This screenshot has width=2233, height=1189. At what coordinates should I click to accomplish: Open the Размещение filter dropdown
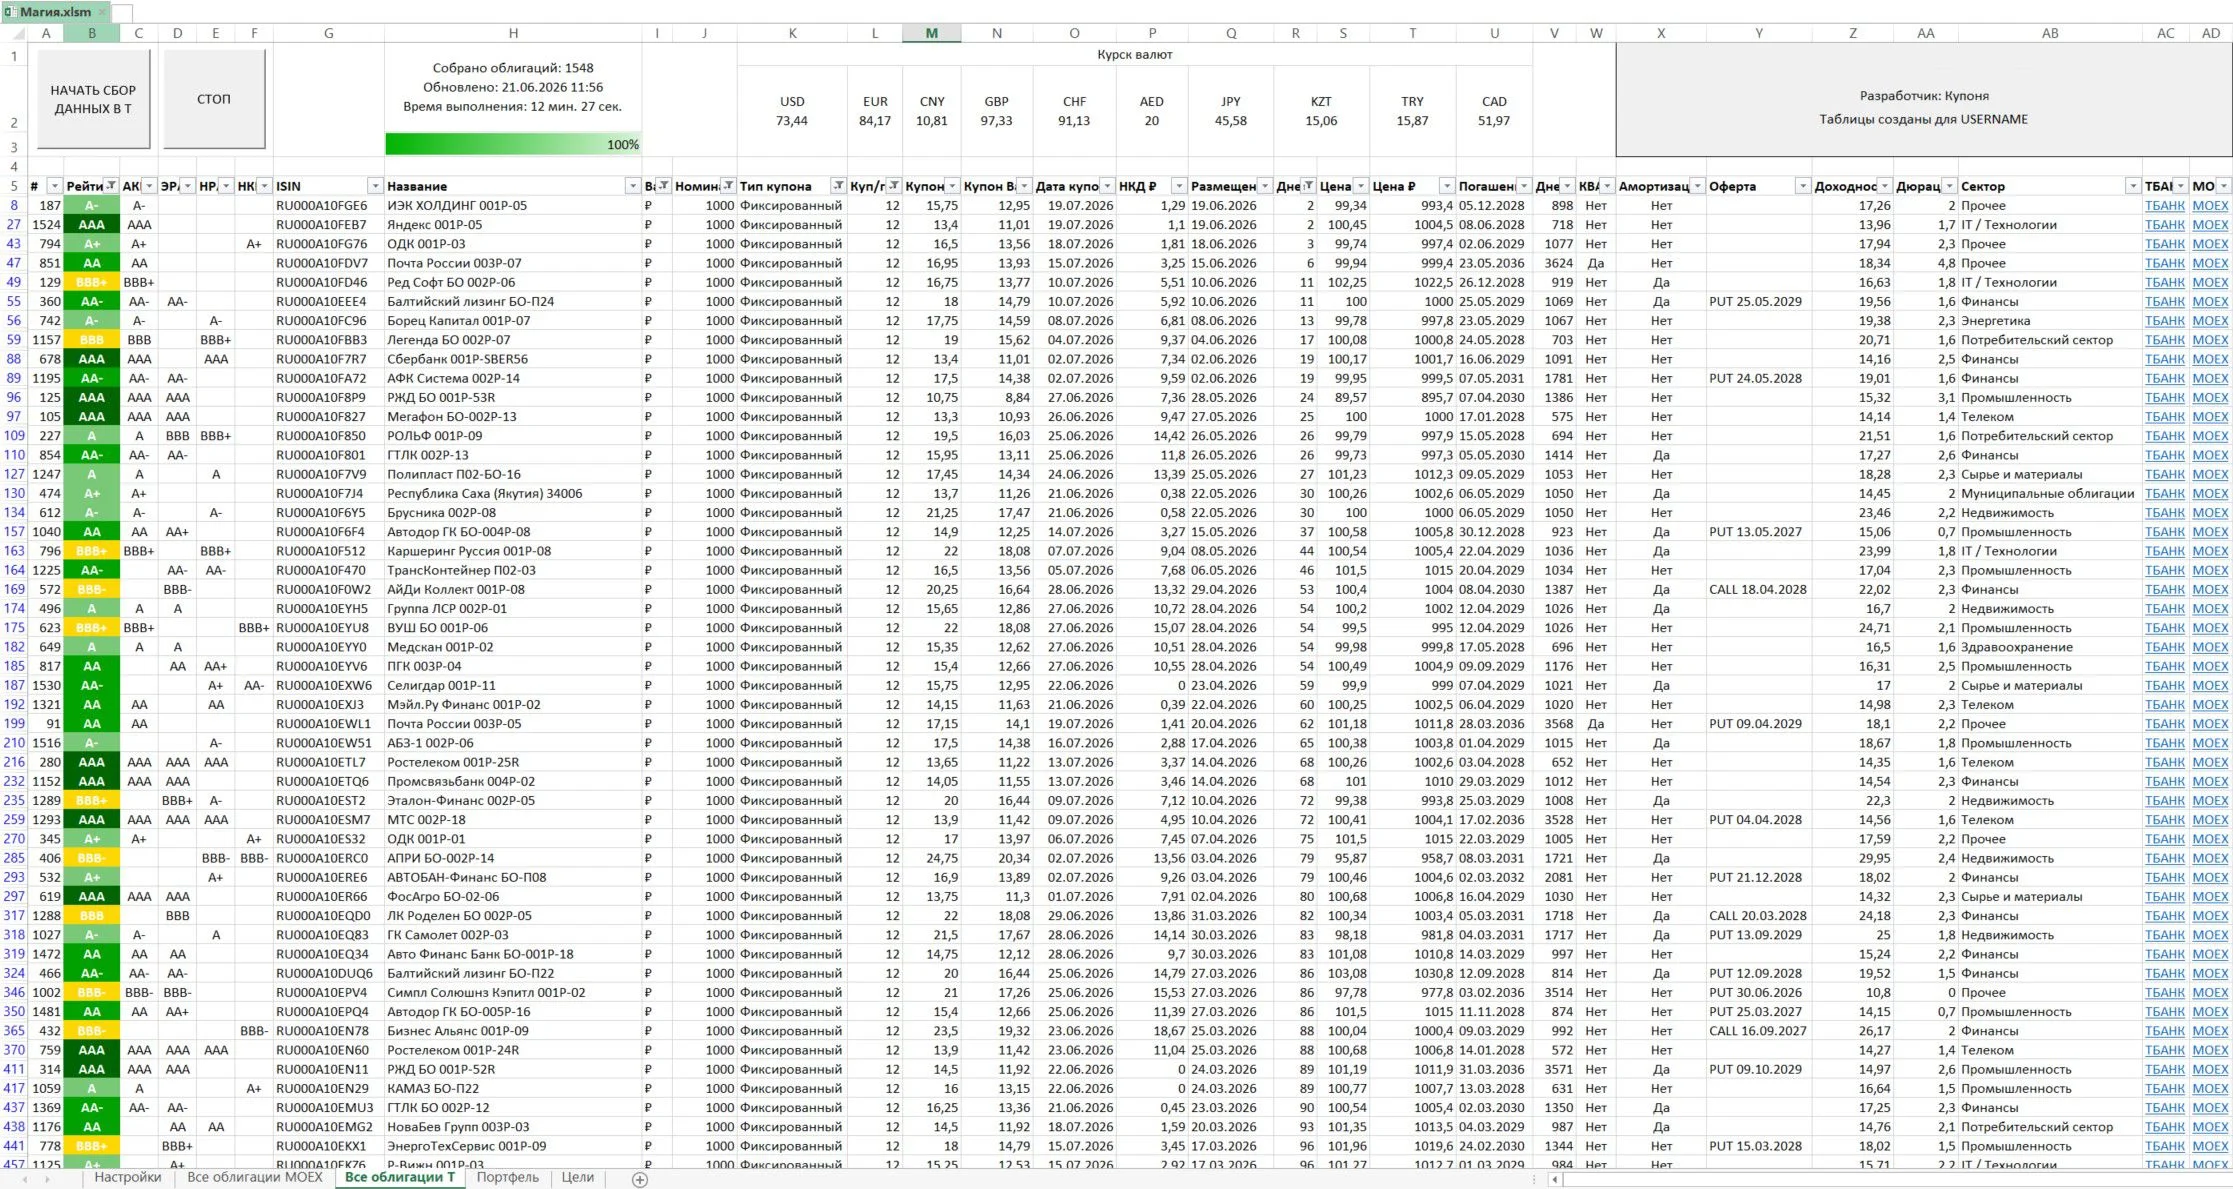pyautogui.click(x=1265, y=186)
